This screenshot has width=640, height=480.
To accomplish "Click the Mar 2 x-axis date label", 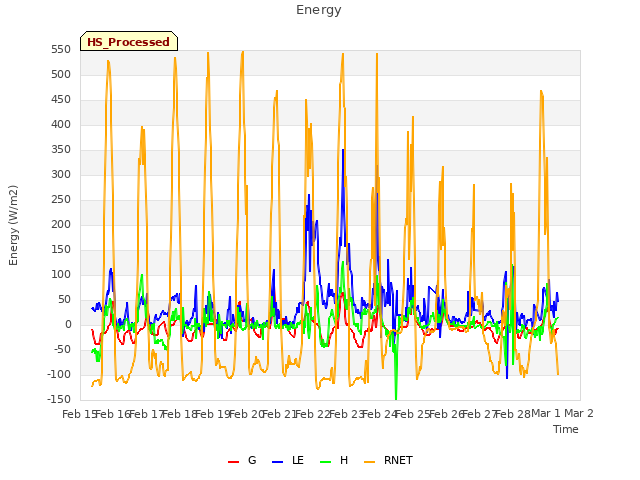I will (x=579, y=413).
